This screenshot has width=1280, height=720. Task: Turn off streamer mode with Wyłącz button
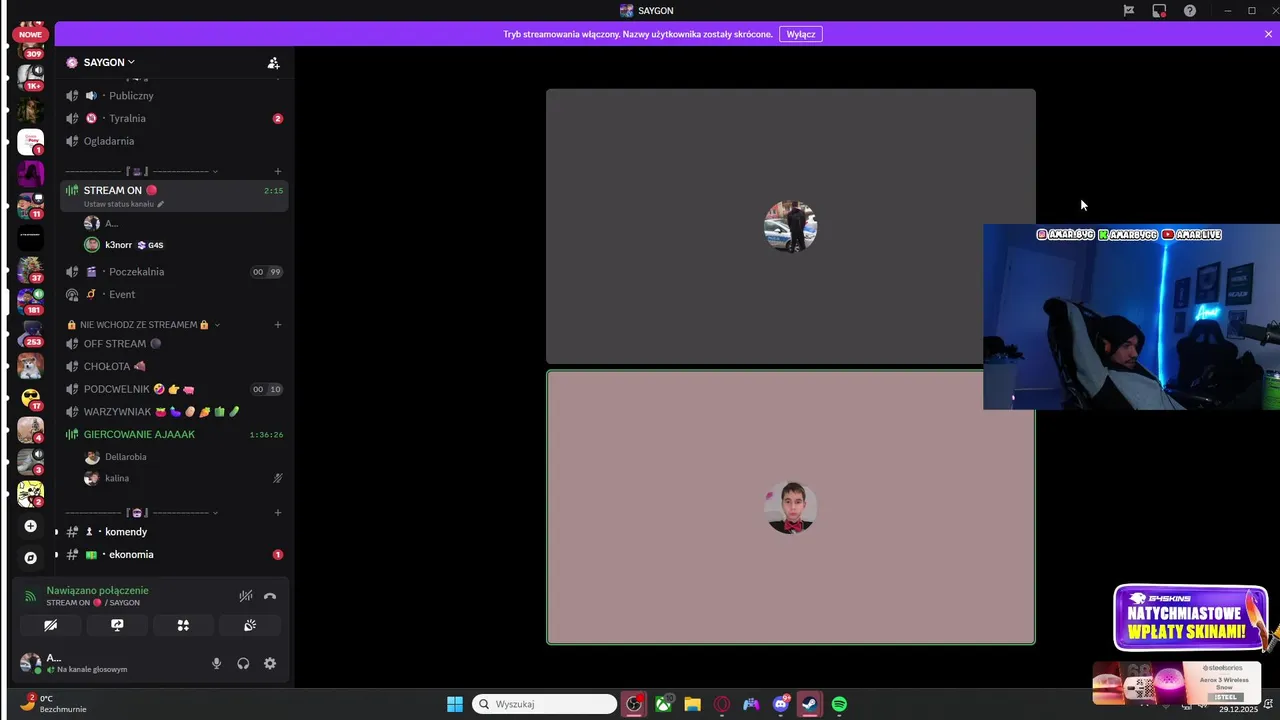point(801,34)
